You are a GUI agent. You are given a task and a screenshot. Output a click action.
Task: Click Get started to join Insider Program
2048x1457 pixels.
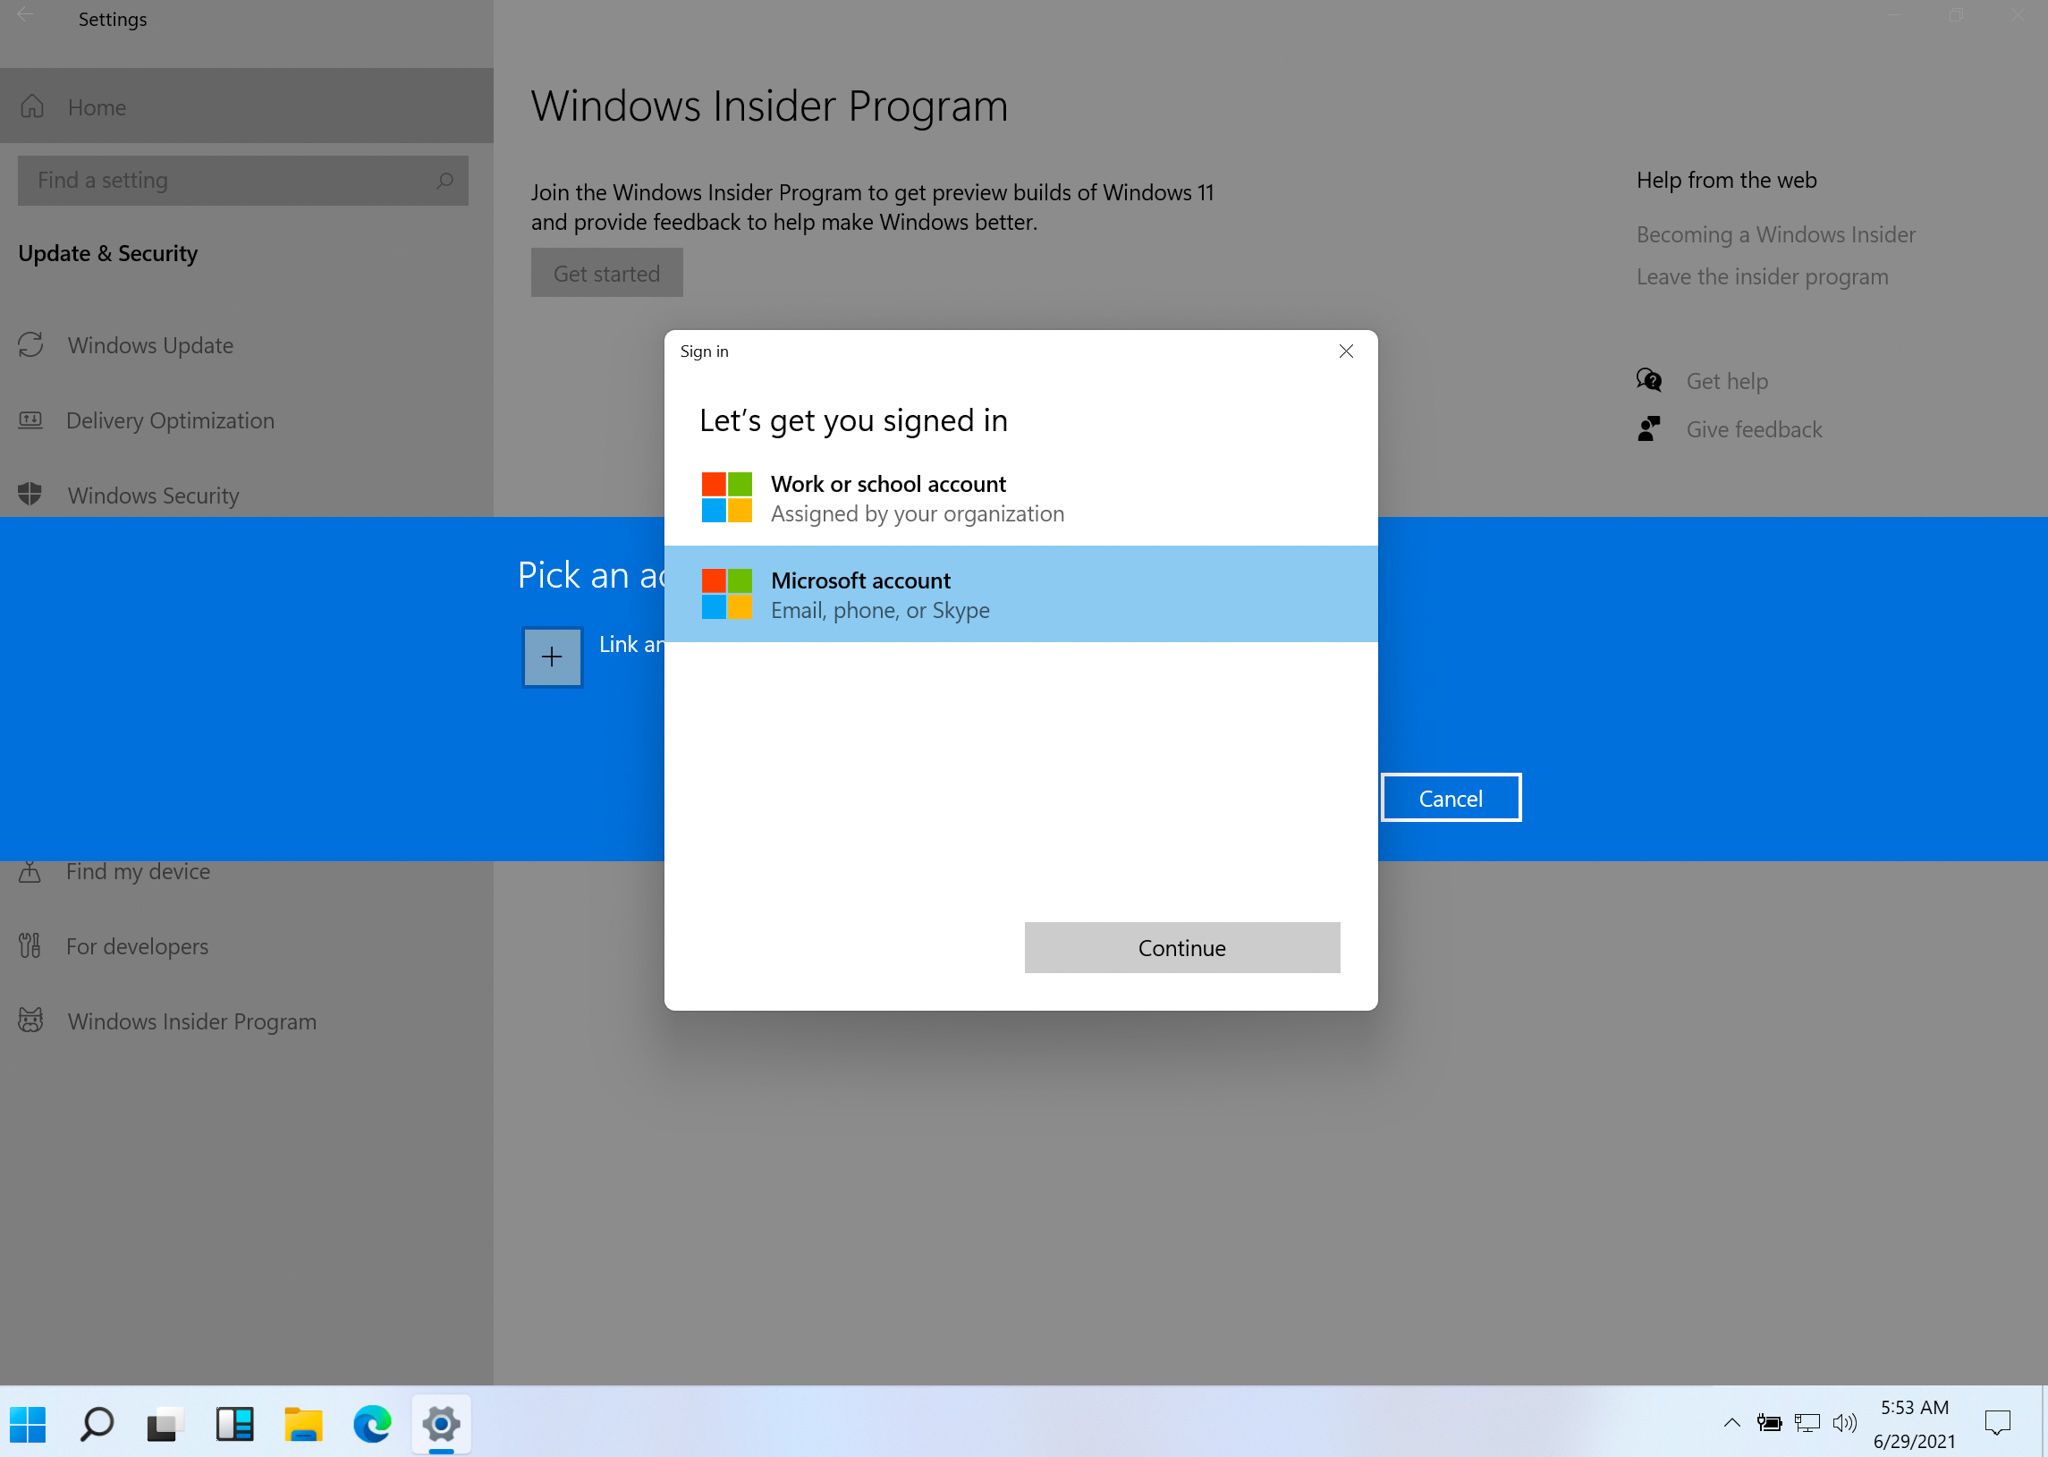pyautogui.click(x=605, y=271)
